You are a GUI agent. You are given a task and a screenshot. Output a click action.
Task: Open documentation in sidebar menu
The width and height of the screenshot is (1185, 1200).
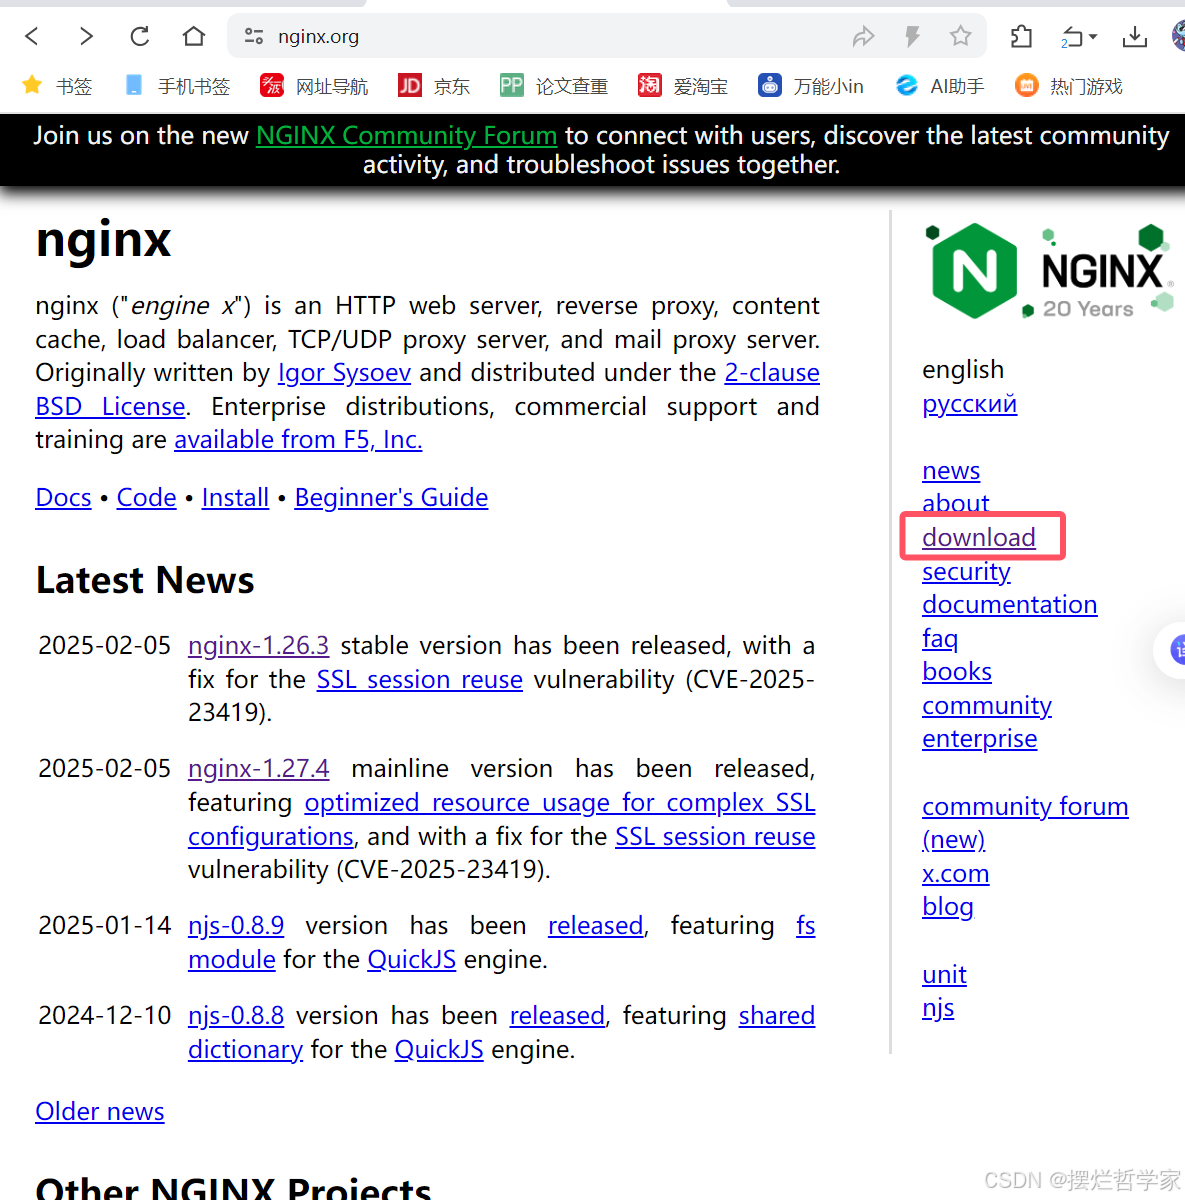[1009, 605]
